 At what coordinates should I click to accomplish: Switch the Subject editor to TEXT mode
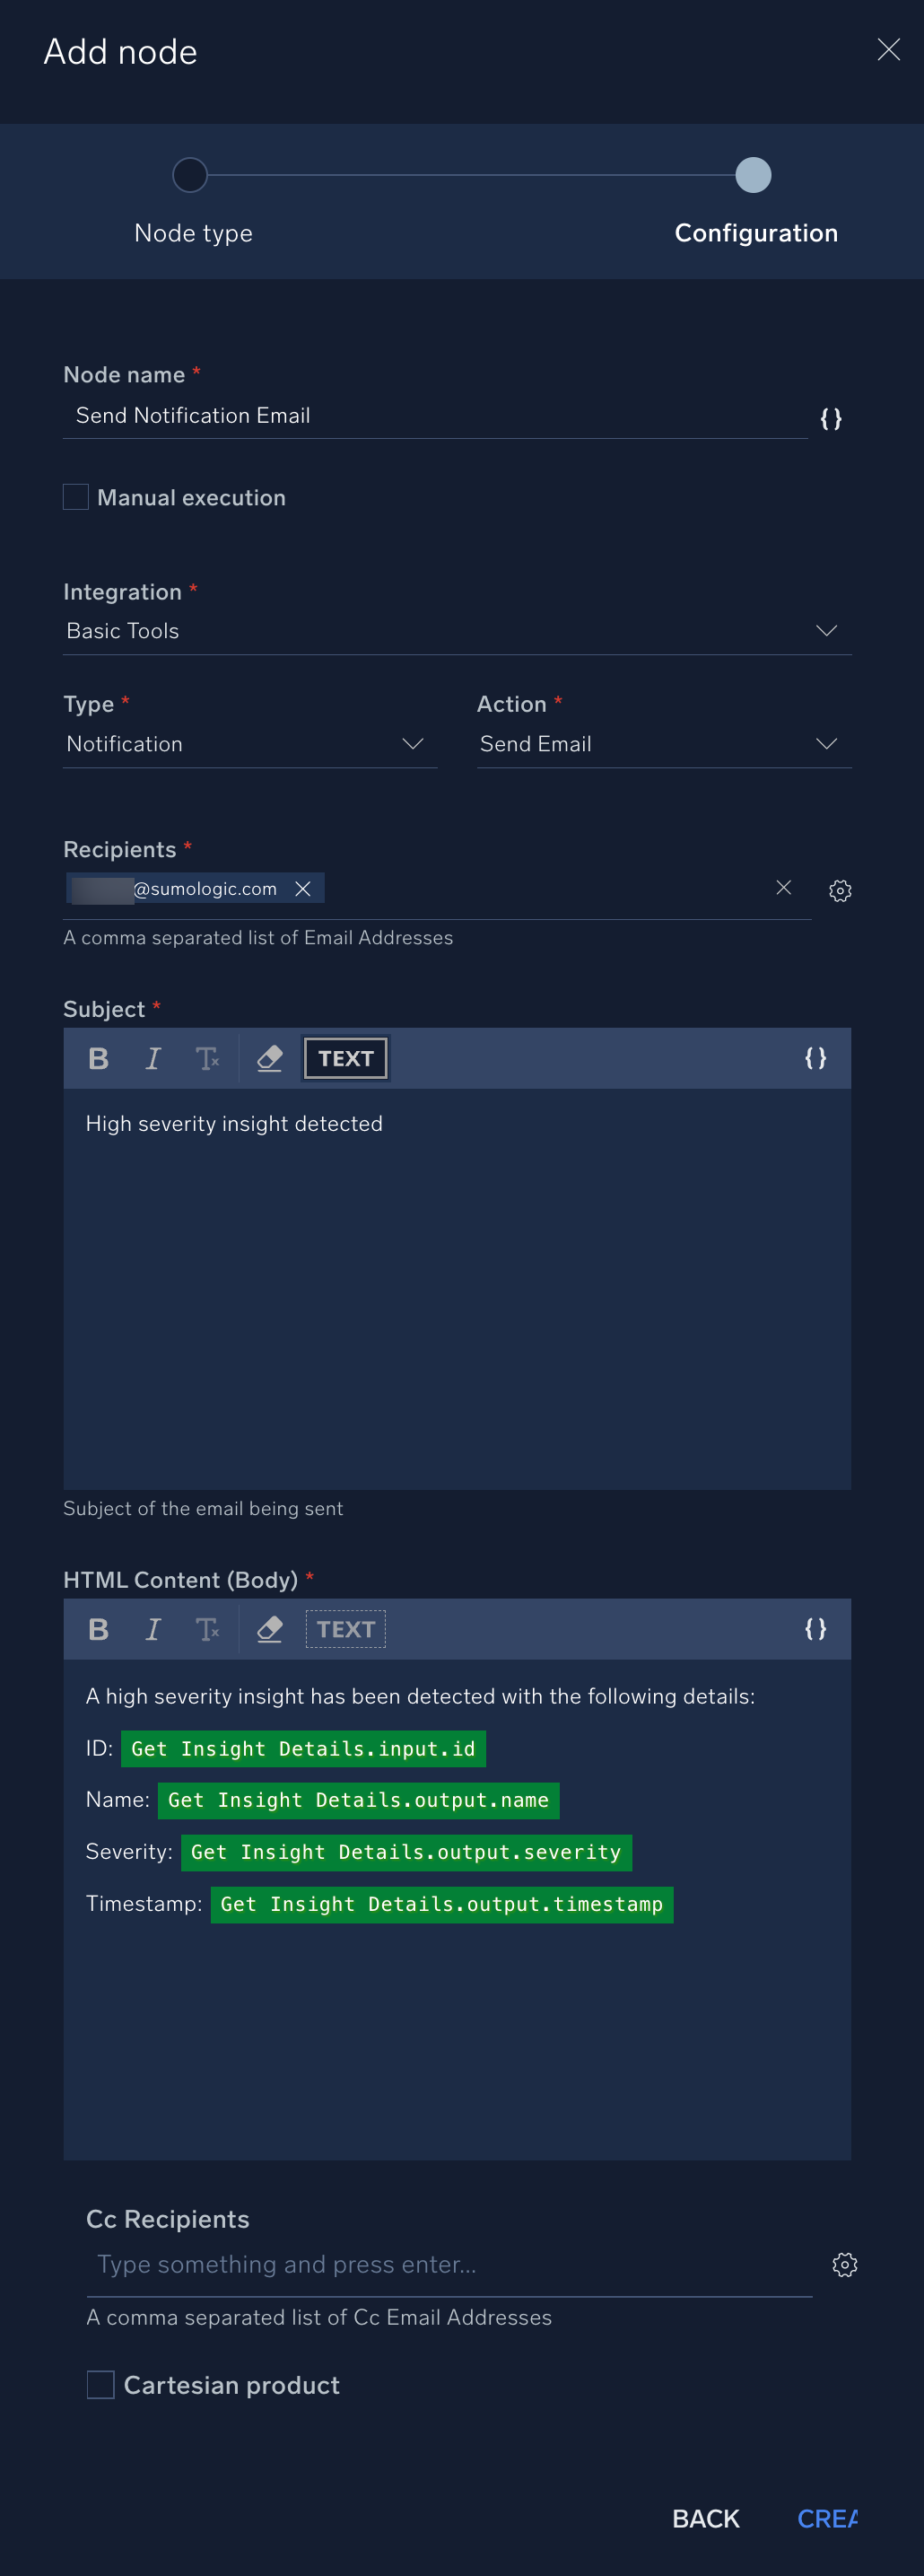click(344, 1058)
